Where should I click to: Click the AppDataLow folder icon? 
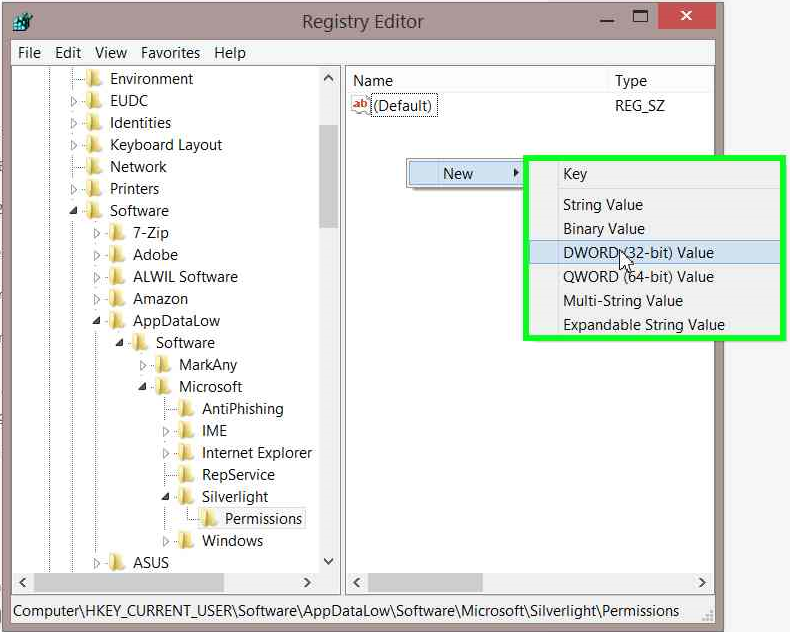[117, 321]
